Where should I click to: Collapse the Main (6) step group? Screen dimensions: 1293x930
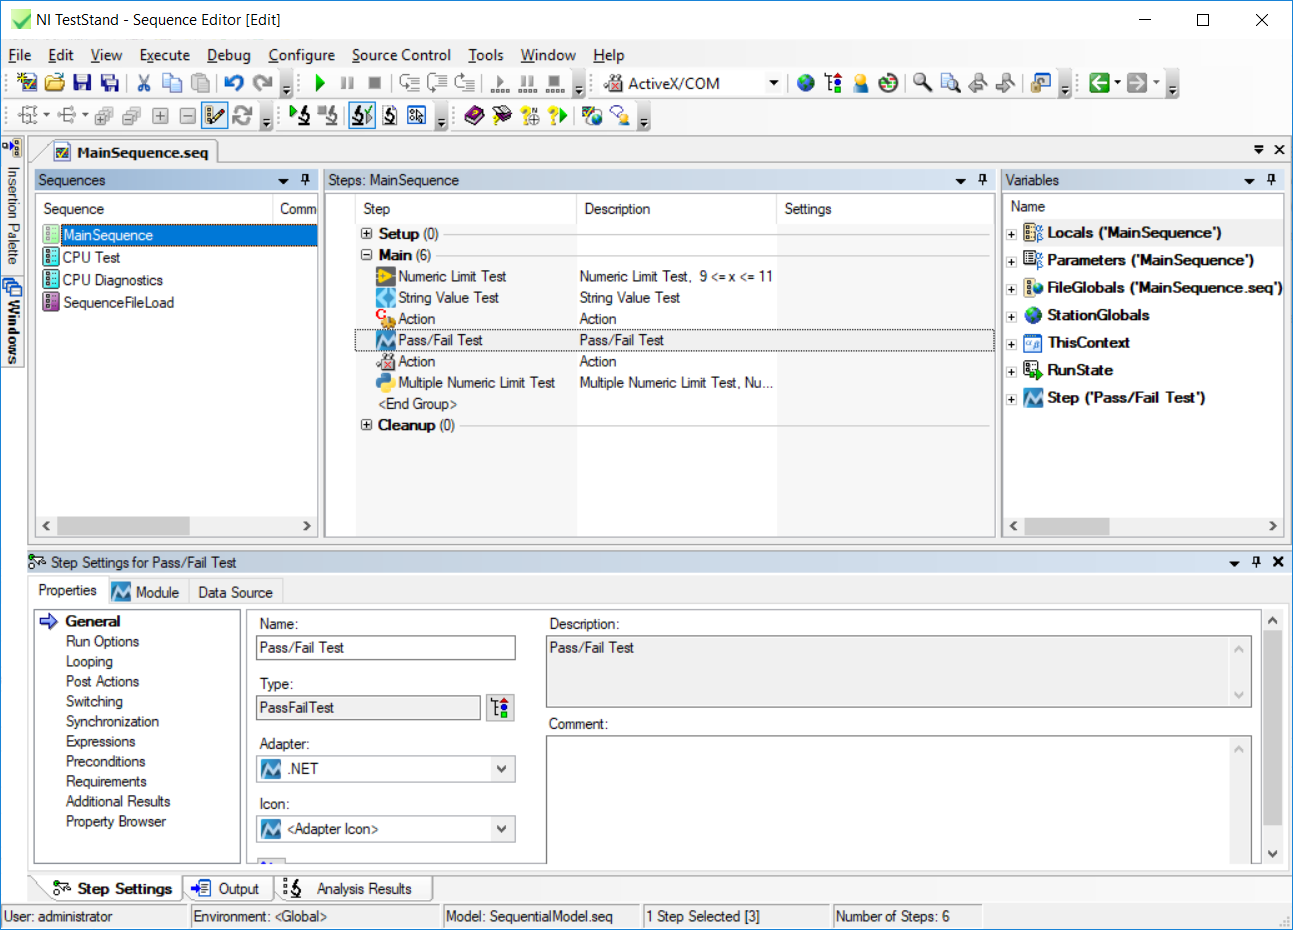click(x=366, y=255)
